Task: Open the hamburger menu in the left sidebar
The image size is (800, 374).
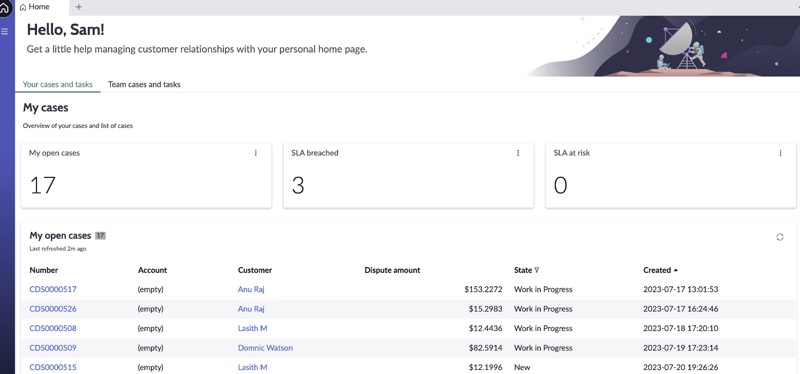Action: pos(5,32)
